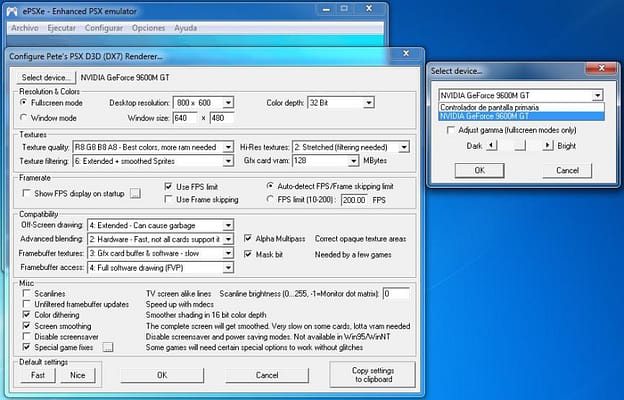Expand Off-Screen drawing dropdown

click(228, 225)
